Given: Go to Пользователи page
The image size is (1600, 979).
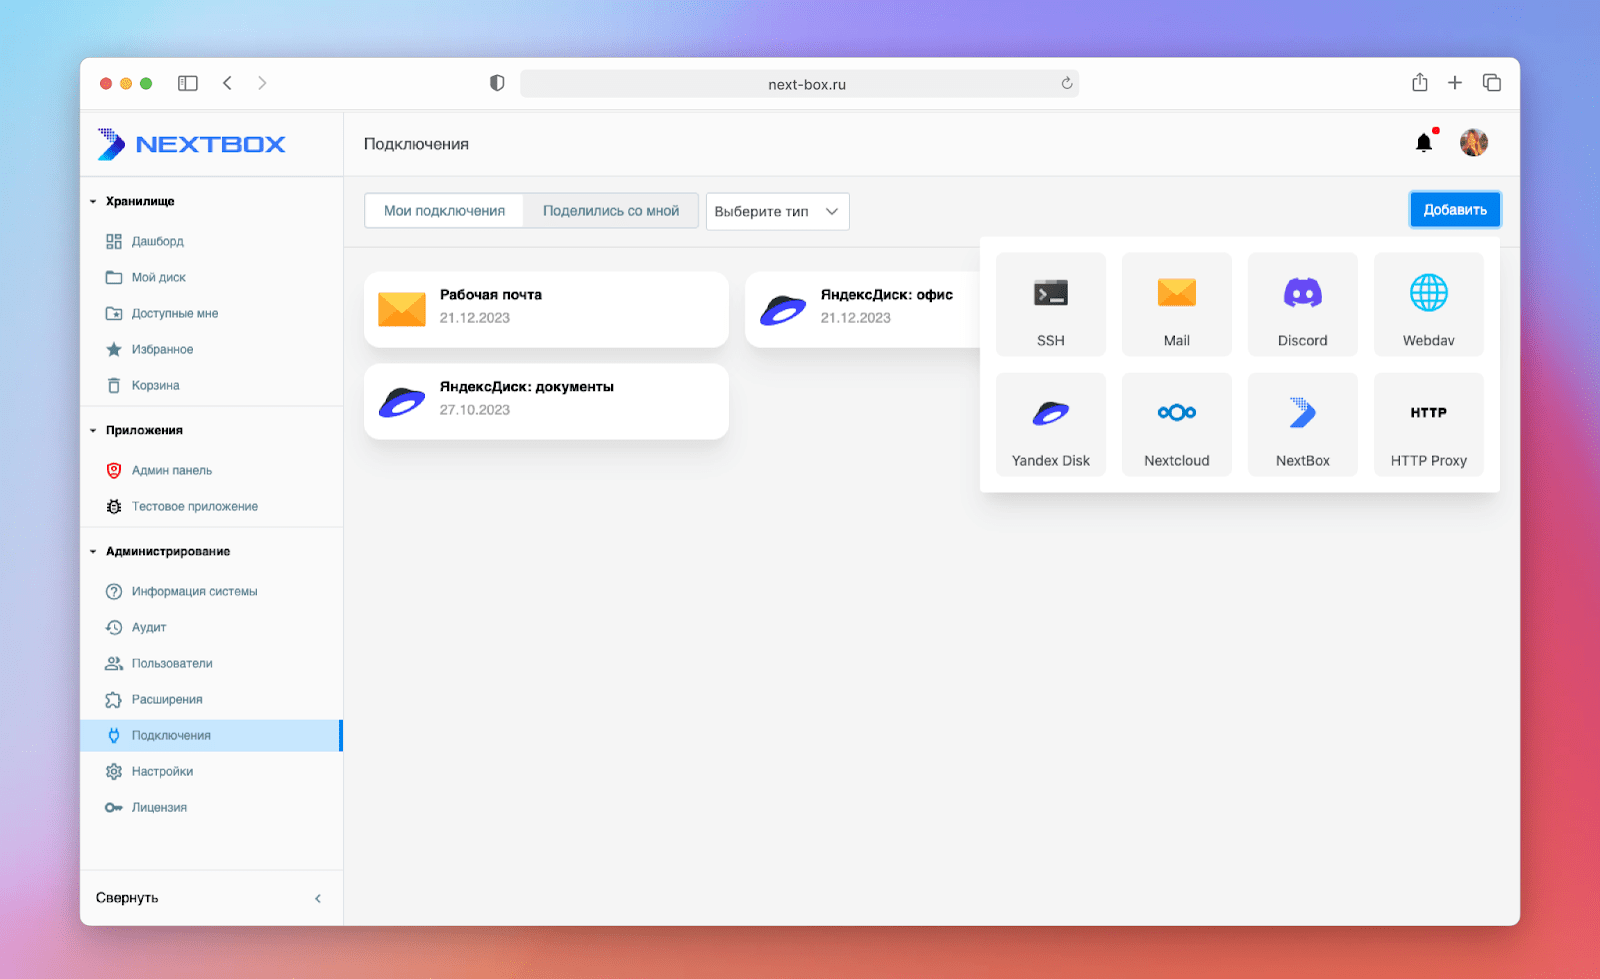Looking at the screenshot, I should click(211, 663).
